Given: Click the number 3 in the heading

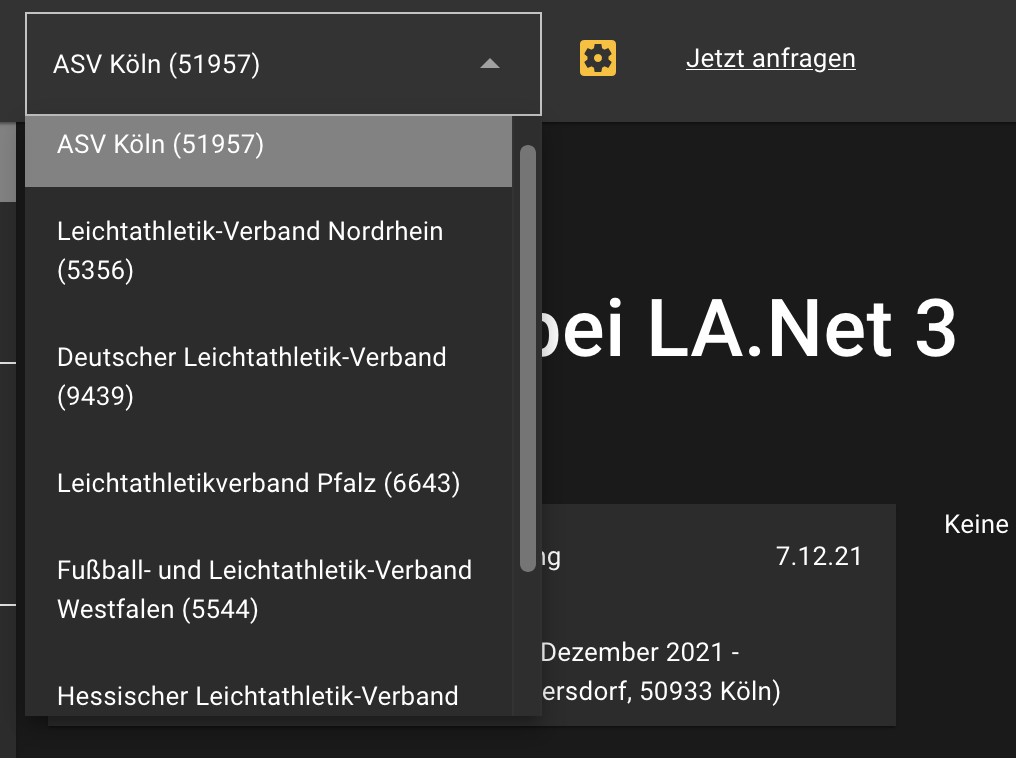Looking at the screenshot, I should click(936, 328).
